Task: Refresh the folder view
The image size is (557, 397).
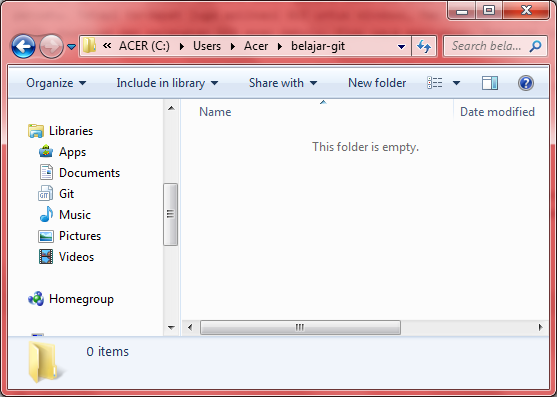Action: click(x=424, y=46)
